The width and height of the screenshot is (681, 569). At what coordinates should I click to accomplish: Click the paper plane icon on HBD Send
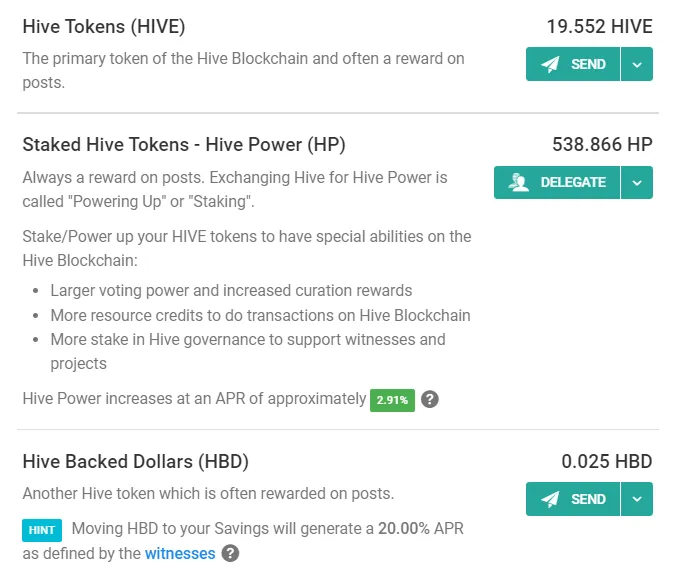coord(550,499)
